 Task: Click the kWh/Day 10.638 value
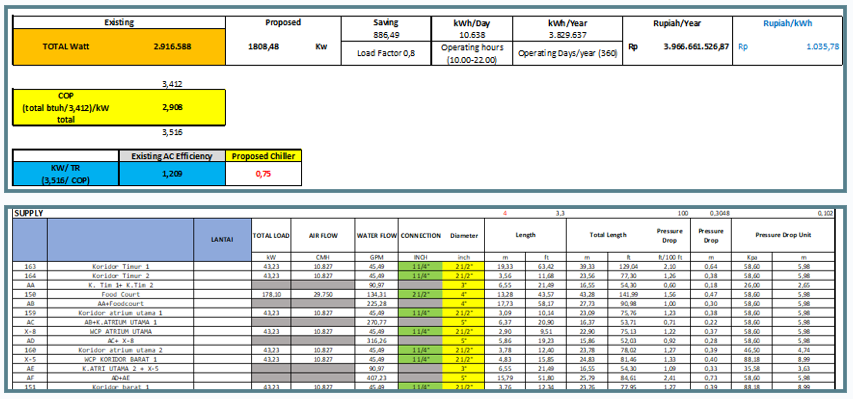pyautogui.click(x=472, y=35)
